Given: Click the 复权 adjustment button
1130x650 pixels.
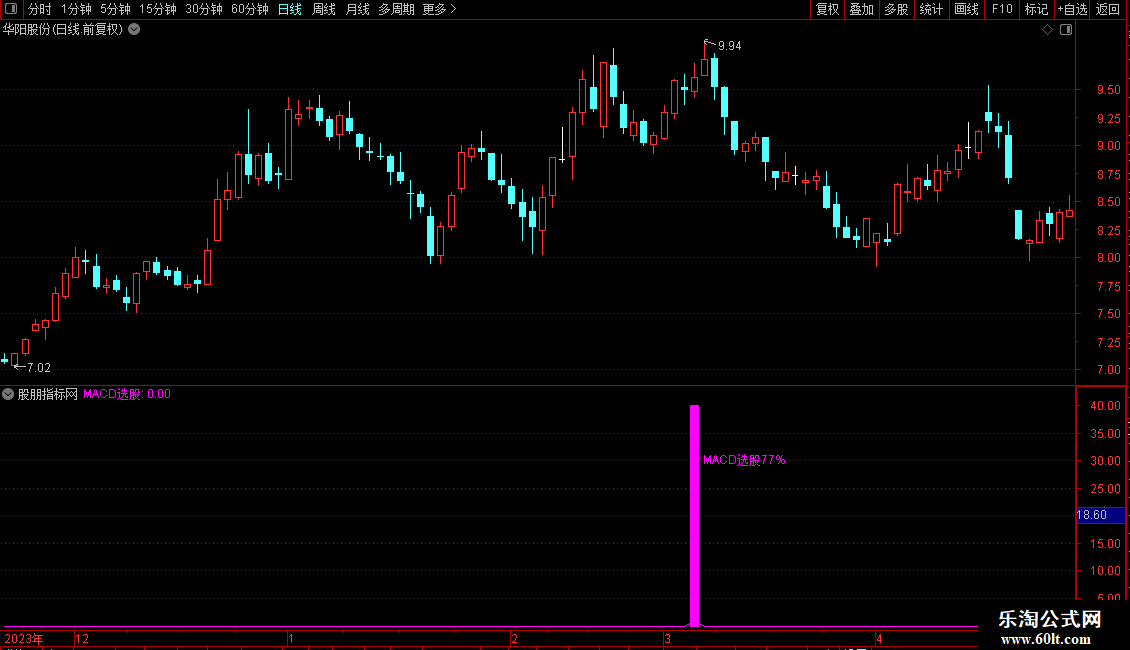Looking at the screenshot, I should (x=827, y=9).
